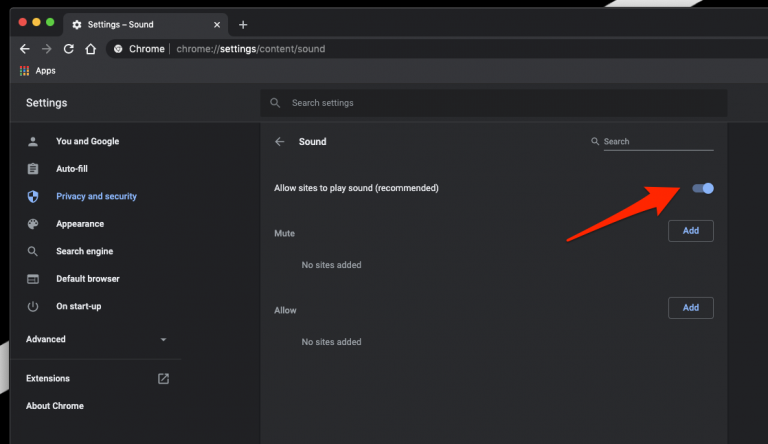Click Allow sites to play sound (recommended) text
768x444 pixels.
click(356, 188)
